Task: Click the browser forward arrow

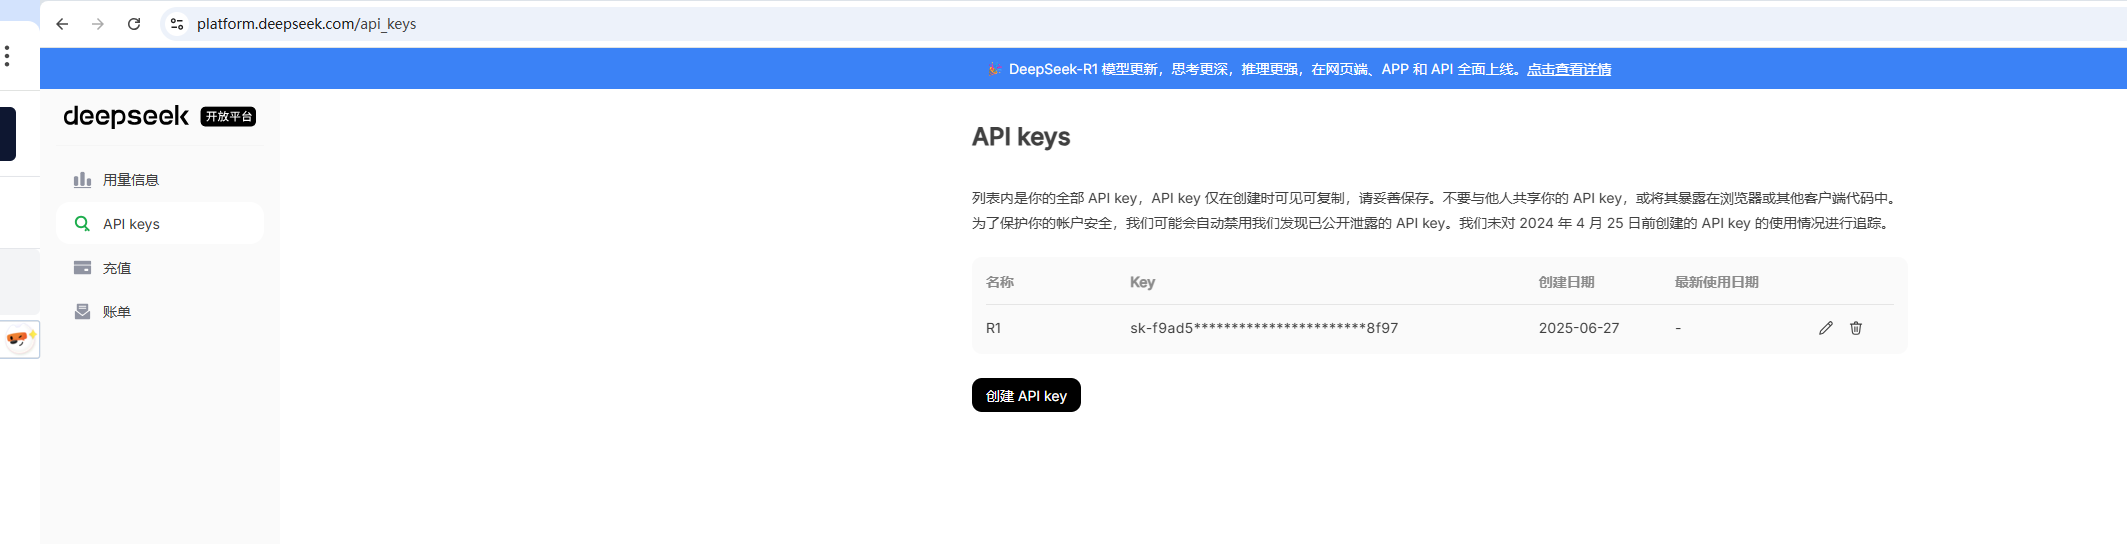Action: [98, 24]
